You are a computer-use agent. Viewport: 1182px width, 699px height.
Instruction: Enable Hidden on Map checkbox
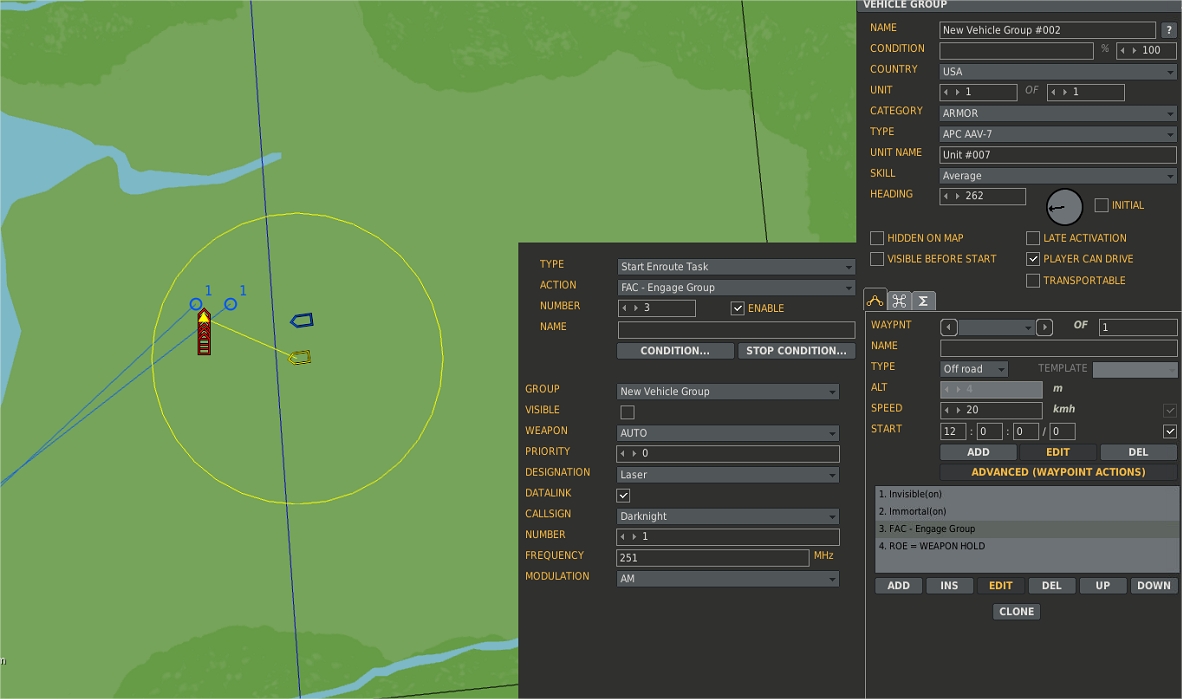(877, 238)
